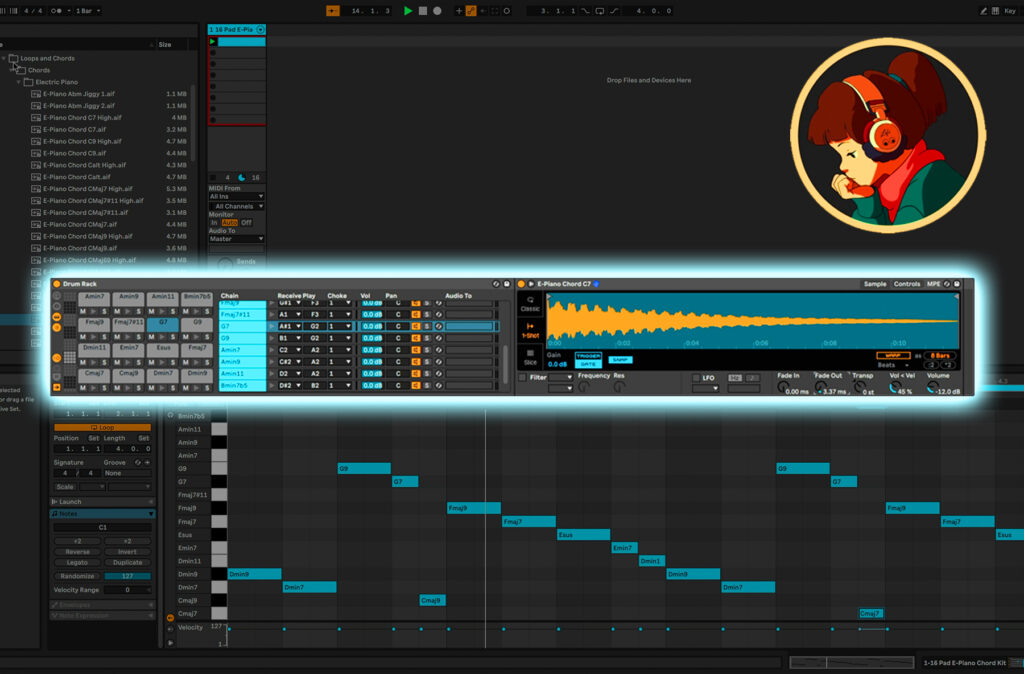1024x674 pixels.
Task: Open the MIDI From All Ins dropdown
Action: (235, 196)
